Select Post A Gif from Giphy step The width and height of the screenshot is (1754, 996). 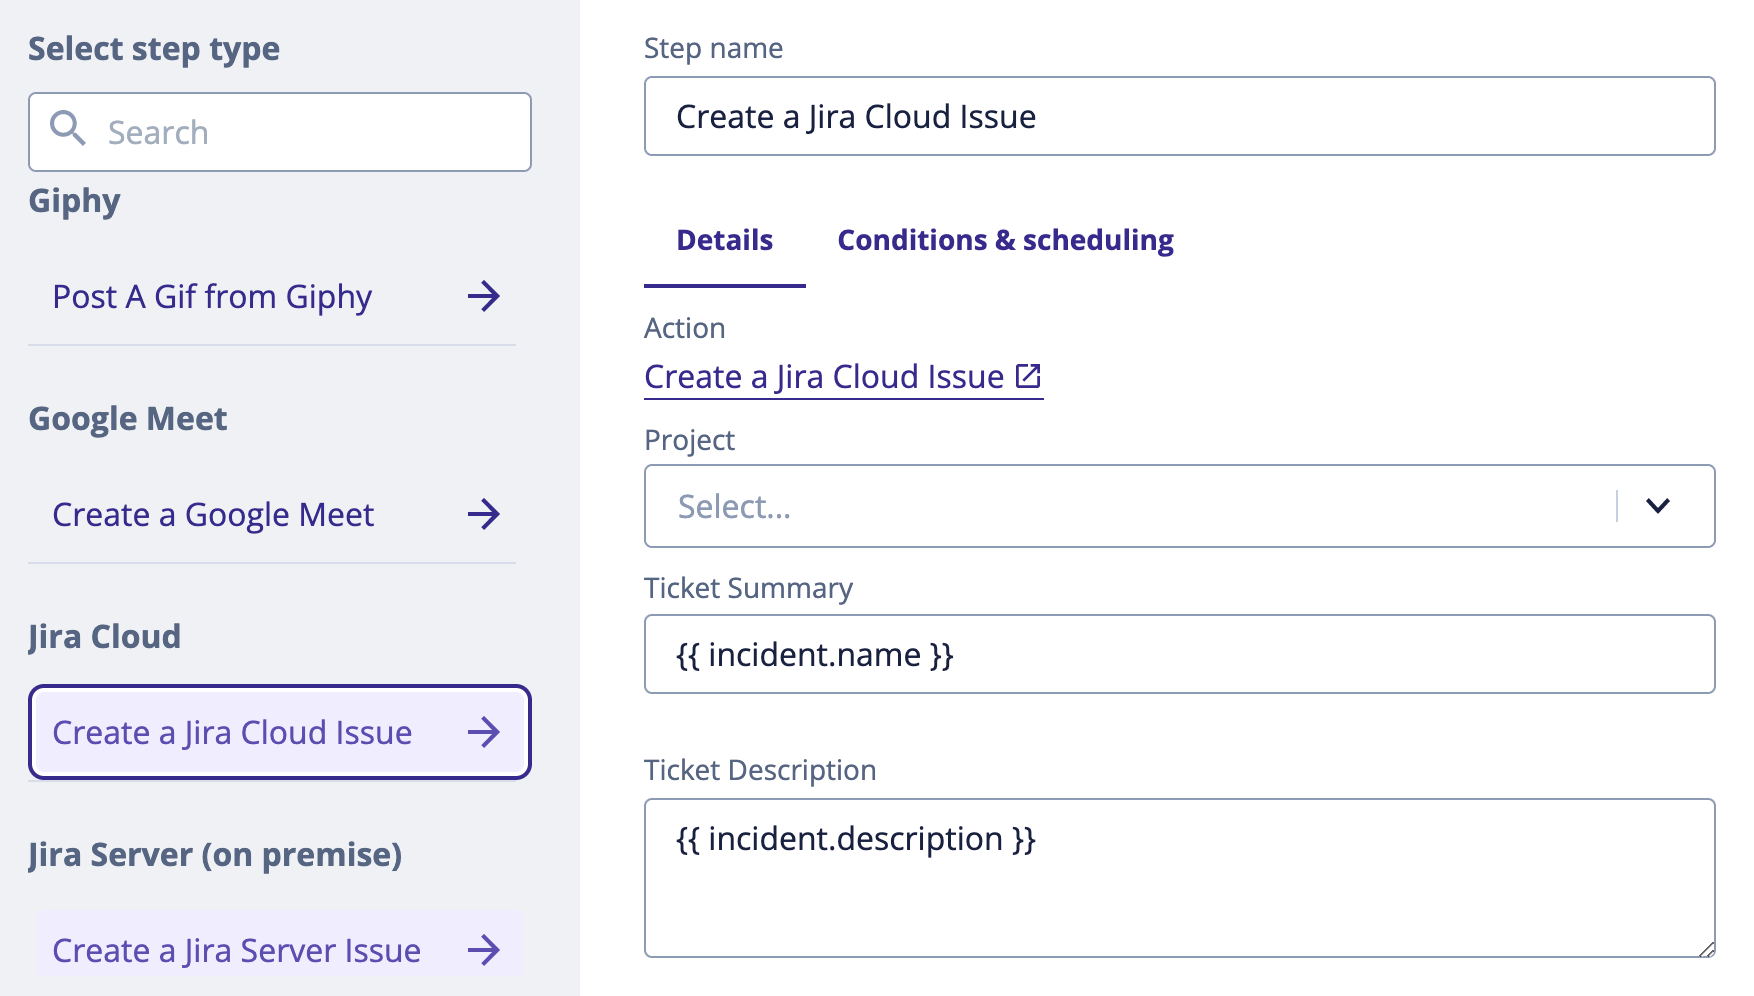click(212, 297)
